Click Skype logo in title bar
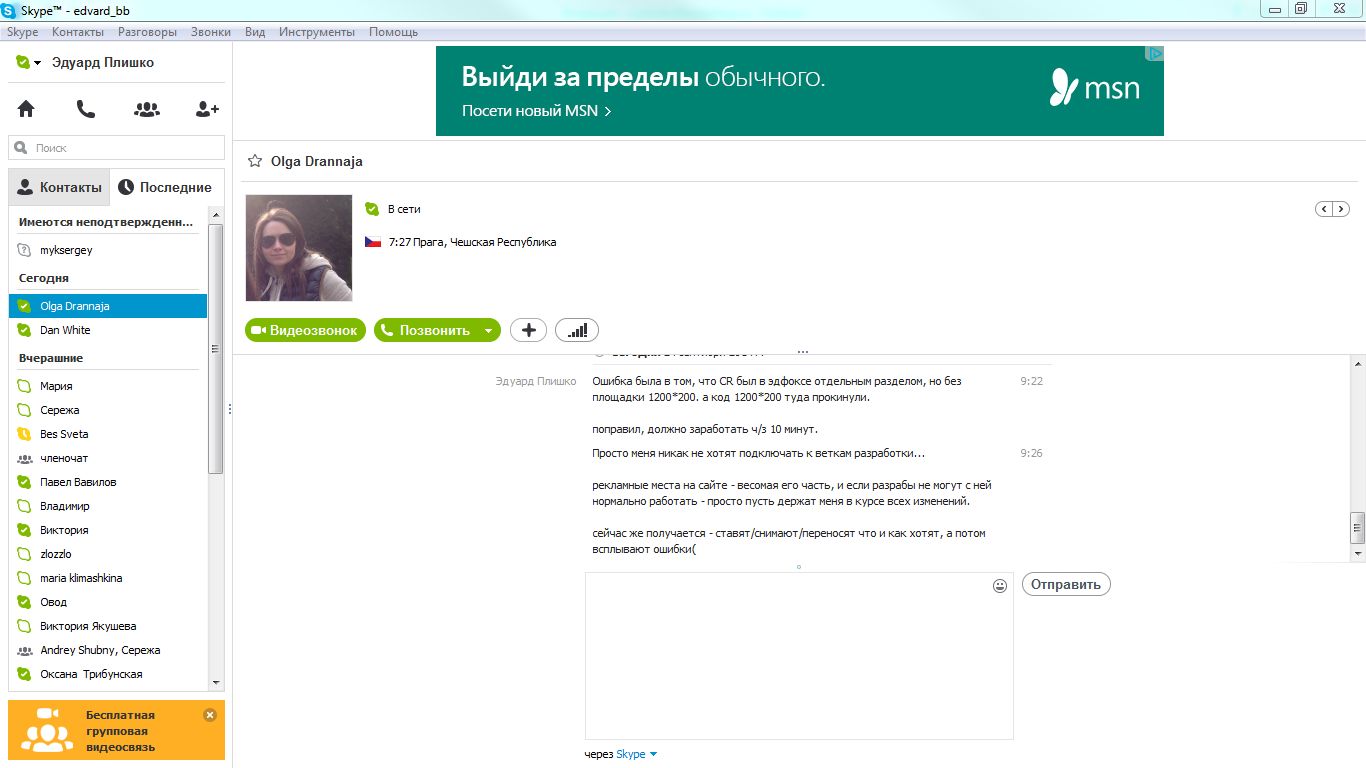Image resolution: width=1366 pixels, height=768 pixels. (8, 10)
